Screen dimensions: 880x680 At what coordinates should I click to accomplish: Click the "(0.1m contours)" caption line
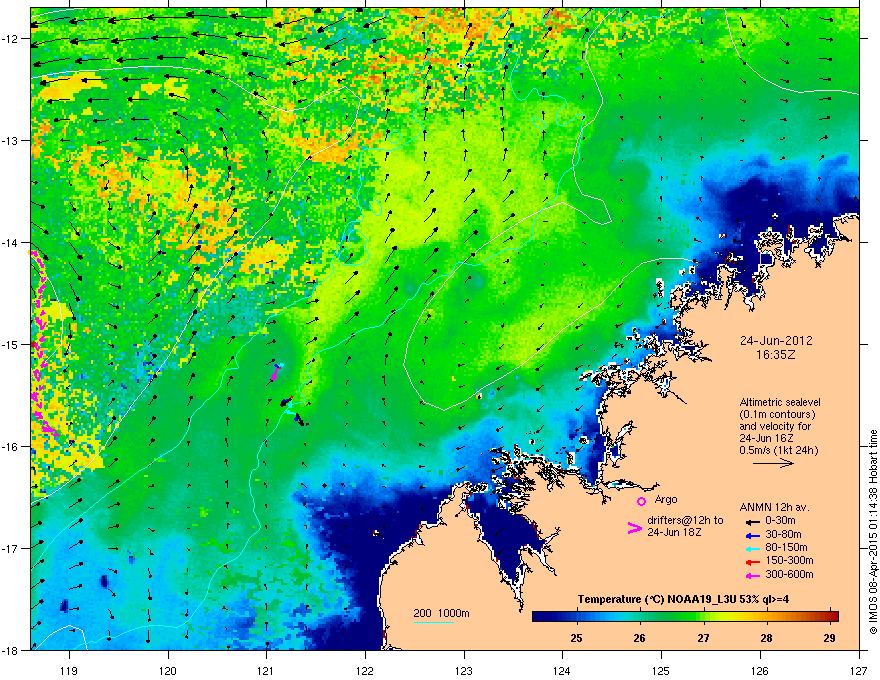777,415
